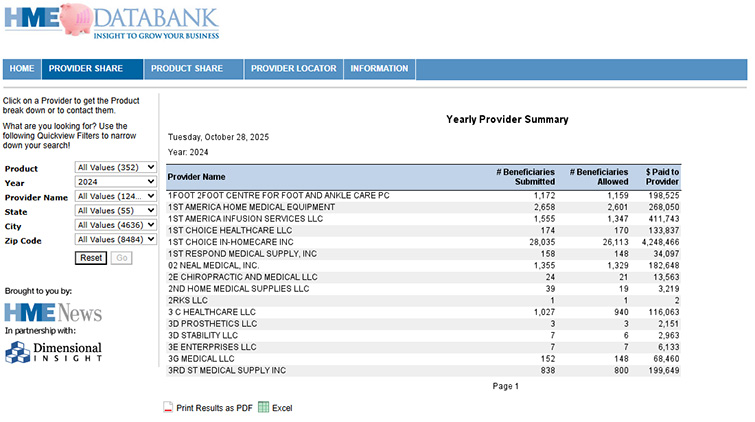Open the Year 2024 dropdown

116,182
